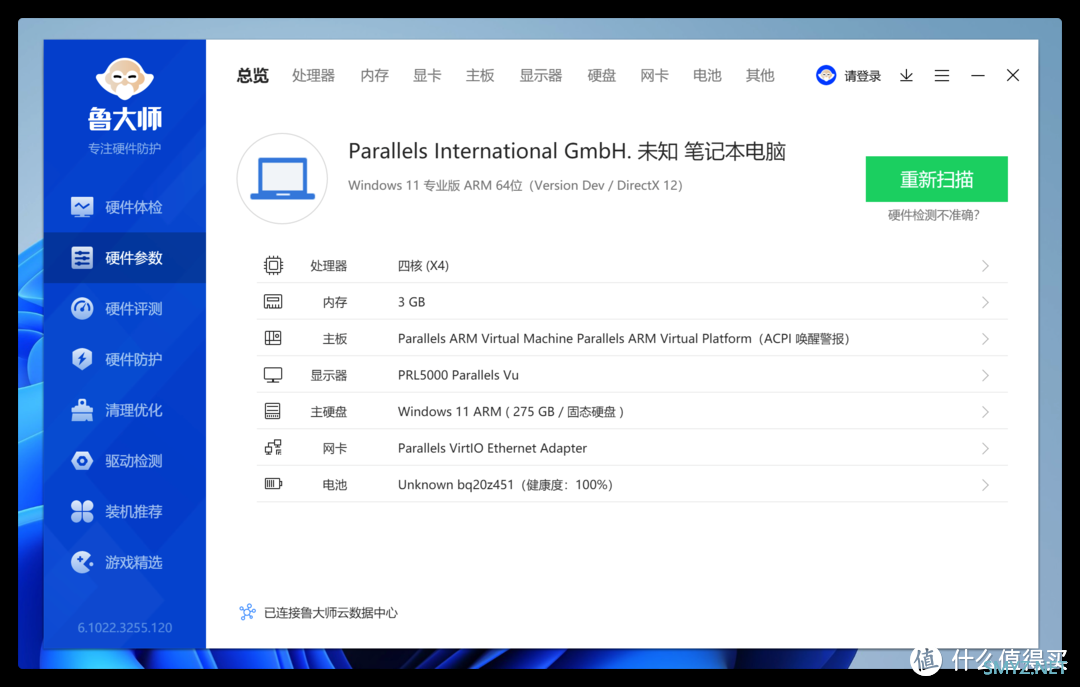Click the large laptop computer icon
1080x687 pixels.
[x=282, y=178]
